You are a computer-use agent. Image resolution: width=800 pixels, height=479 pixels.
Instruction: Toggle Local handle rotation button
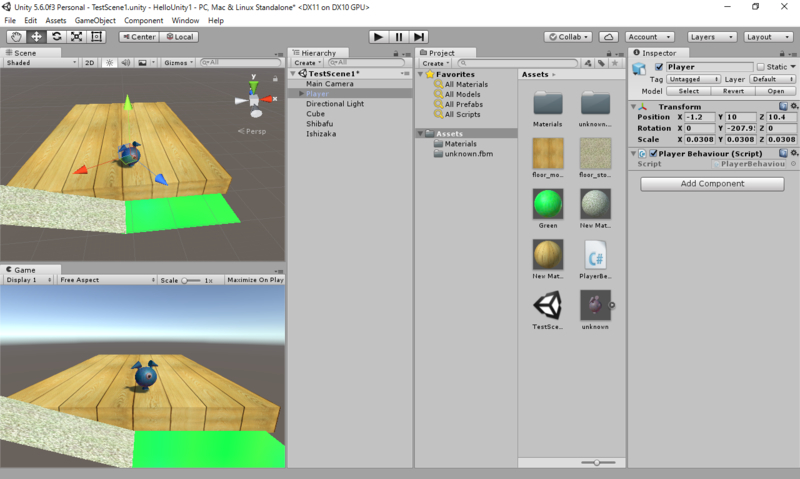[179, 37]
